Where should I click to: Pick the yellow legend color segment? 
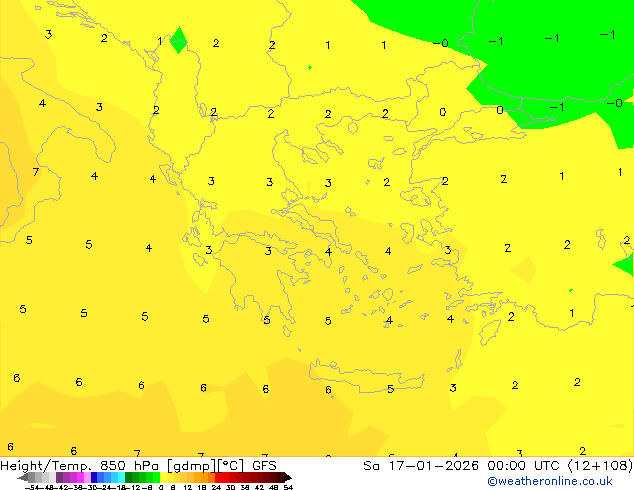coord(163,477)
